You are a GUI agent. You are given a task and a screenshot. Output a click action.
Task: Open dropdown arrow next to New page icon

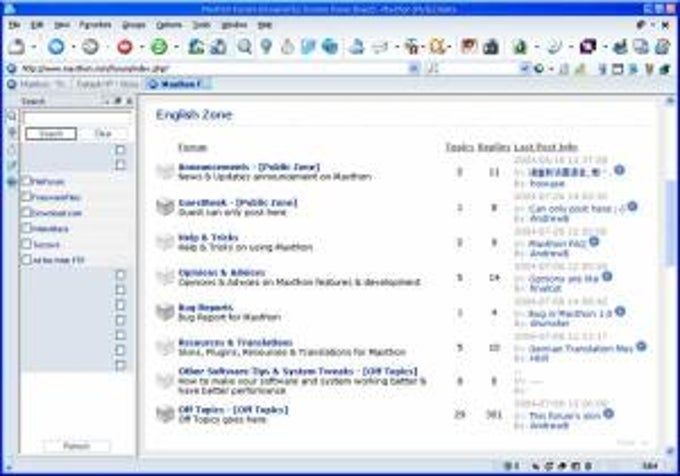(x=33, y=47)
